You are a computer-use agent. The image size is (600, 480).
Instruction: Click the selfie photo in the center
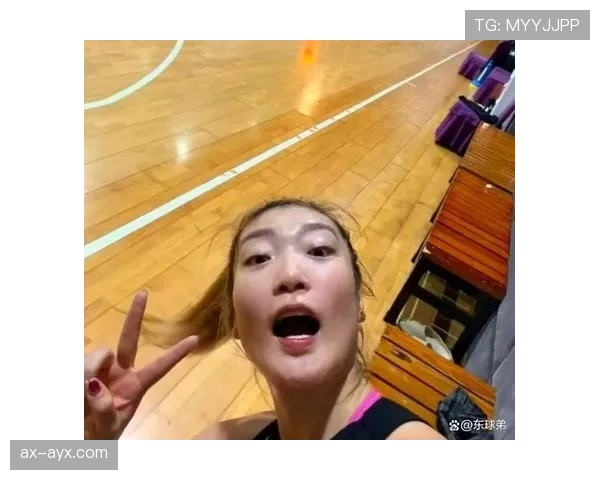299,240
